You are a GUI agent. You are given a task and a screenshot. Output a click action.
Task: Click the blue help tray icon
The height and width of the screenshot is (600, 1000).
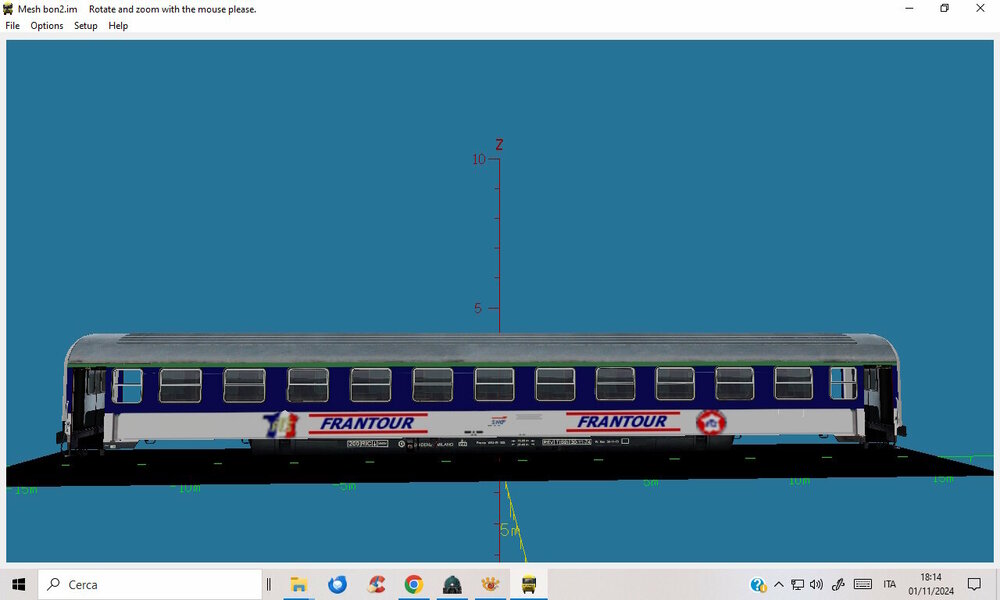click(x=758, y=584)
